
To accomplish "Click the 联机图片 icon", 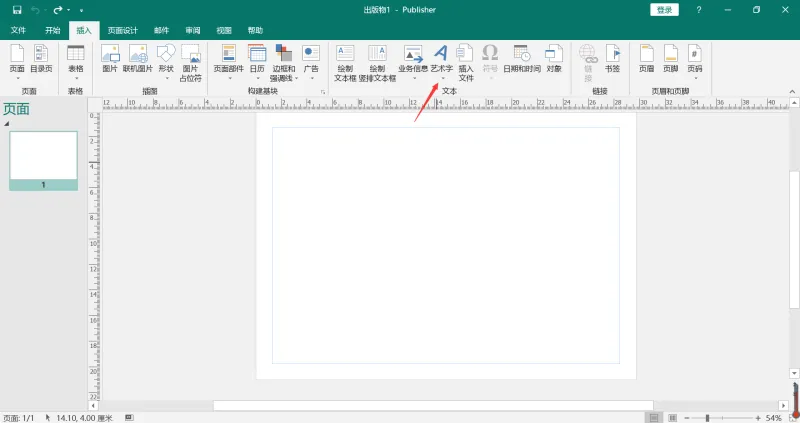I will pyautogui.click(x=138, y=59).
